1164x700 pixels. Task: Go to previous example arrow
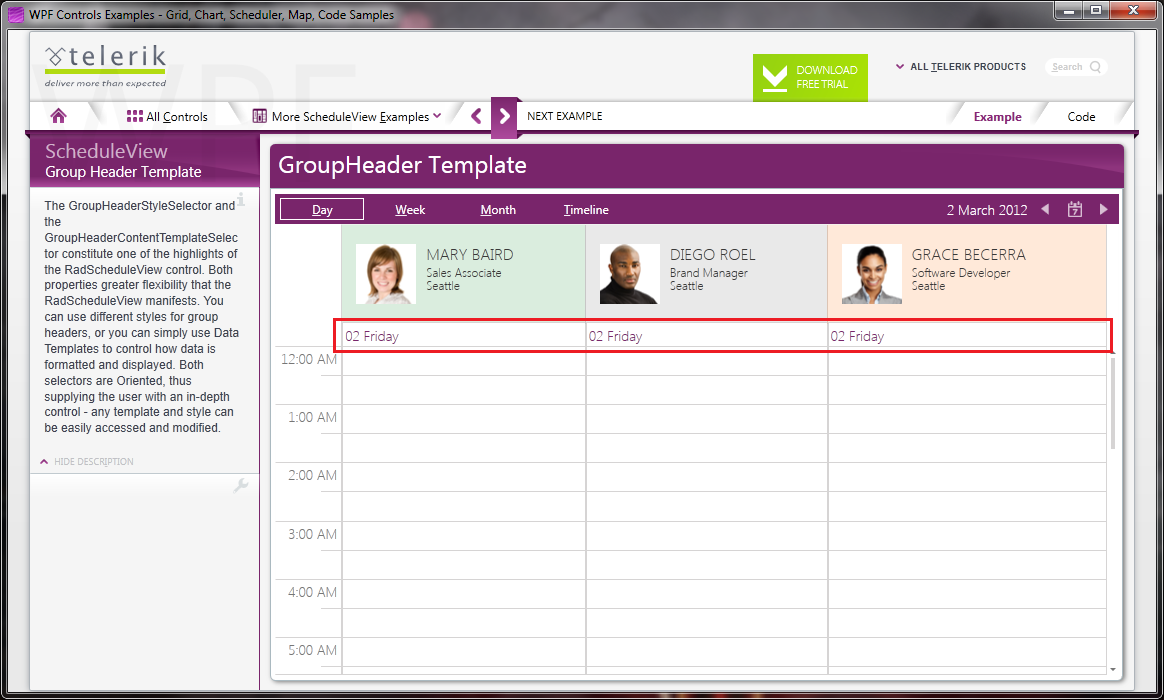[477, 116]
